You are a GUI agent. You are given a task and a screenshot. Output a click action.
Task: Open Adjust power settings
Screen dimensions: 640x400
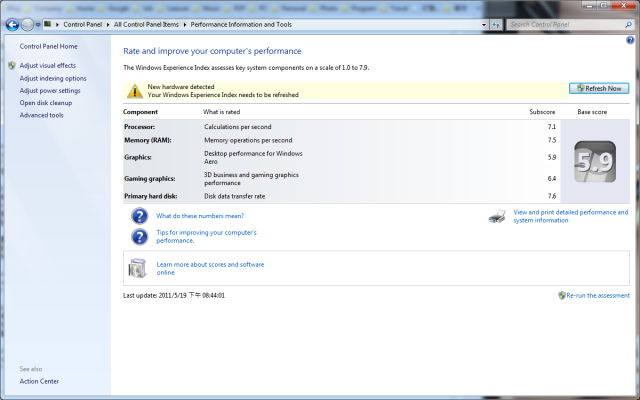[50, 91]
